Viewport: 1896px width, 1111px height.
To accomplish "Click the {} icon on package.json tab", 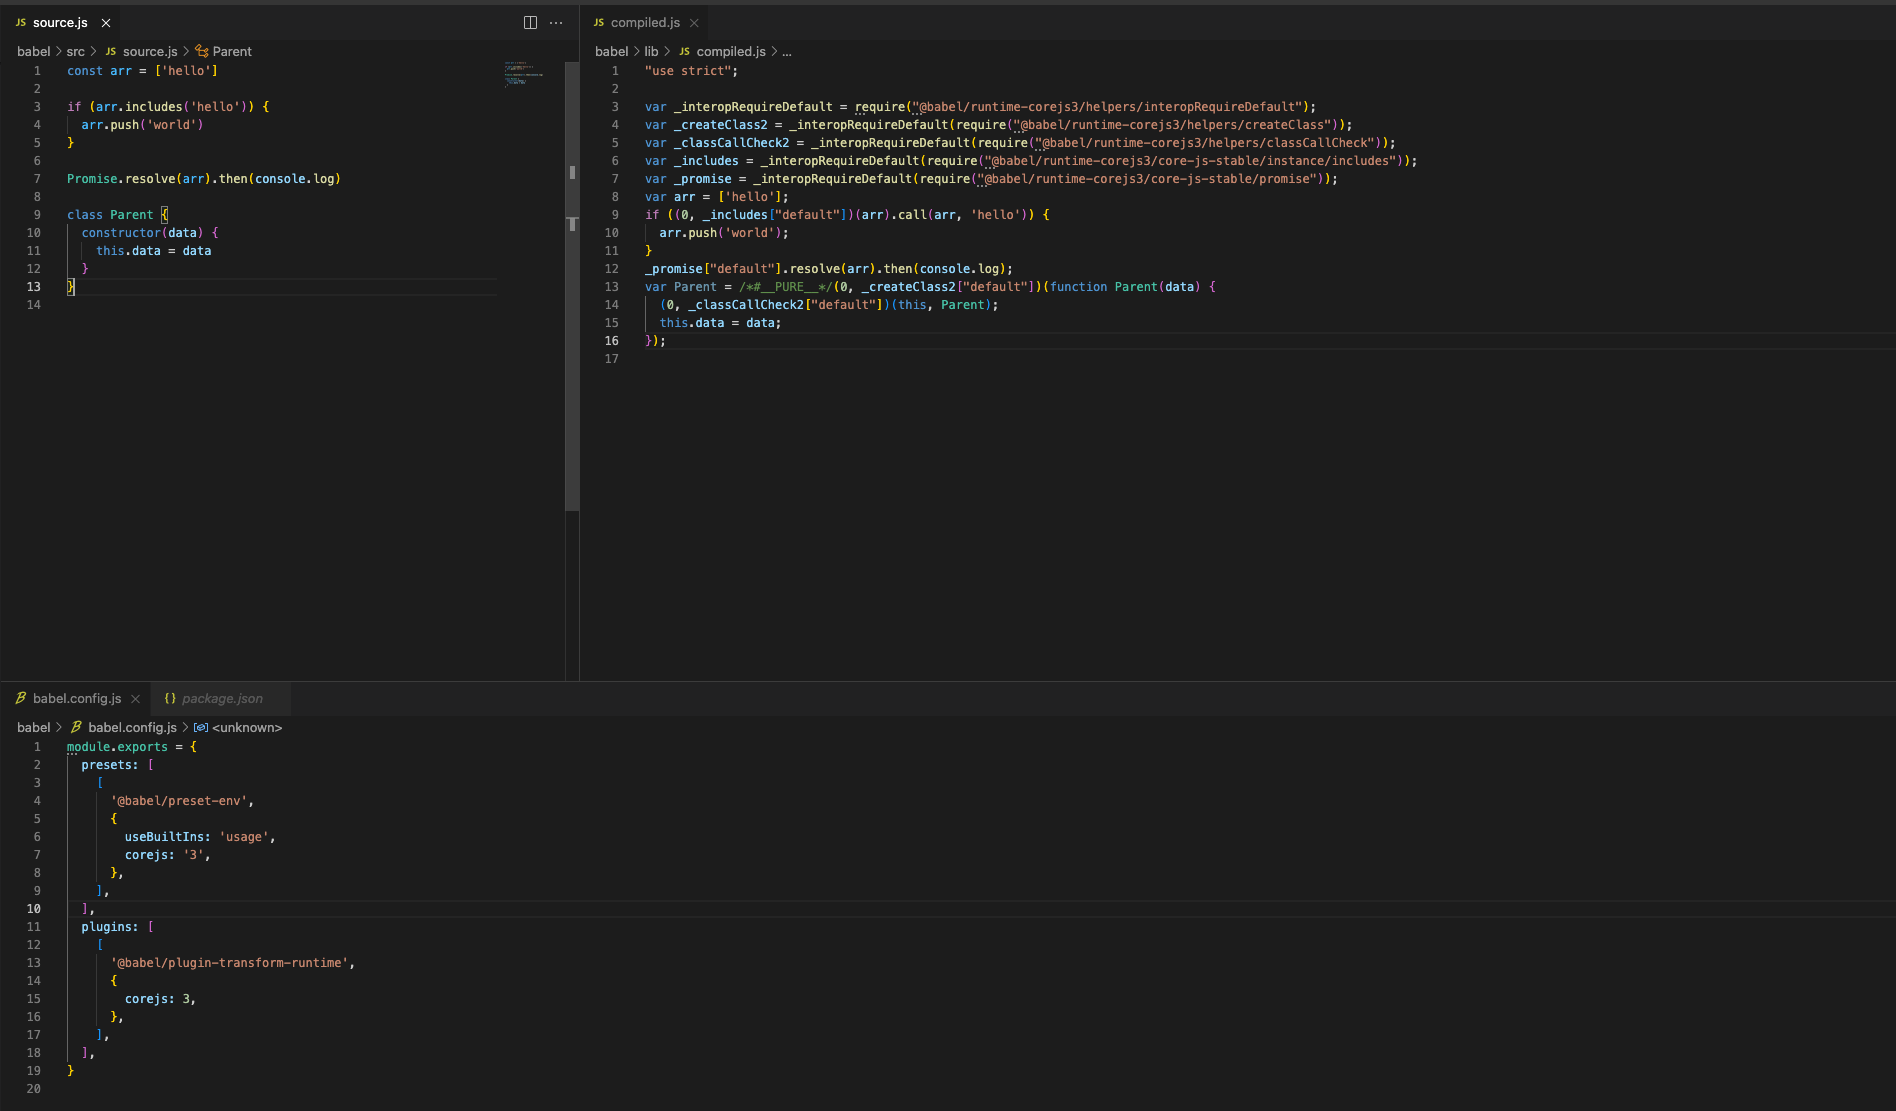I will (169, 698).
